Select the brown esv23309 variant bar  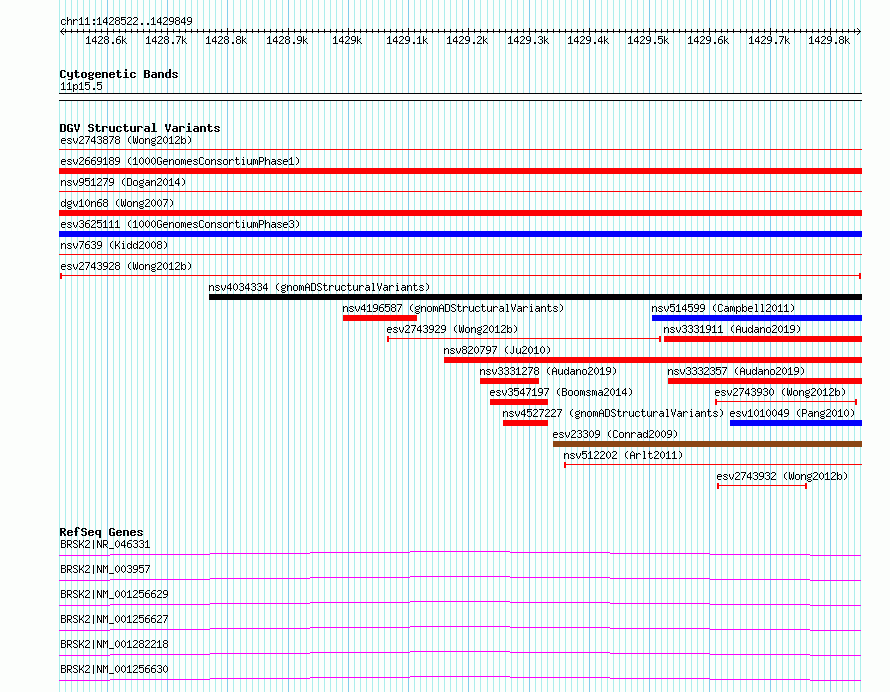[707, 444]
